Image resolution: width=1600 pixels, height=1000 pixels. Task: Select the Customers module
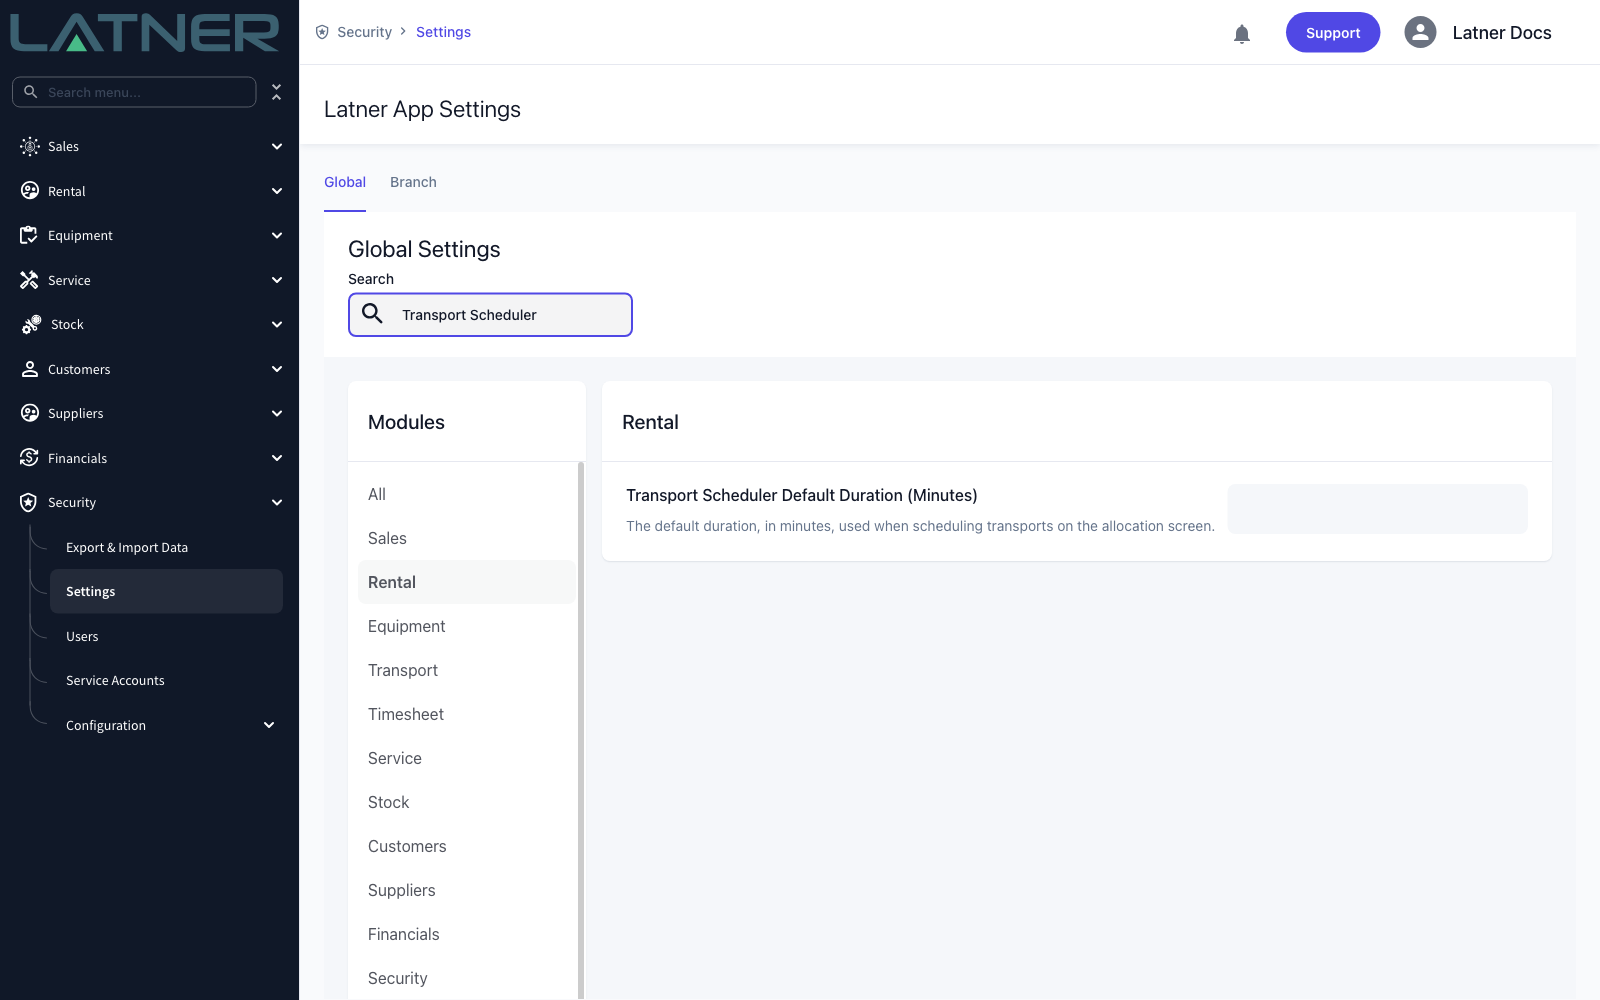(466, 846)
